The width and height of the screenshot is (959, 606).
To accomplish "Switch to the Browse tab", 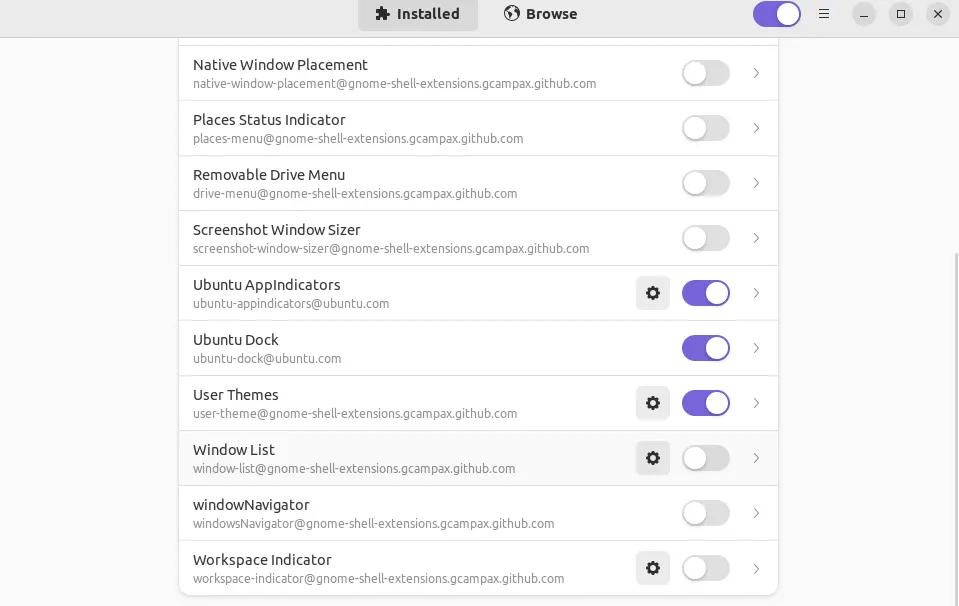I will tap(541, 14).
